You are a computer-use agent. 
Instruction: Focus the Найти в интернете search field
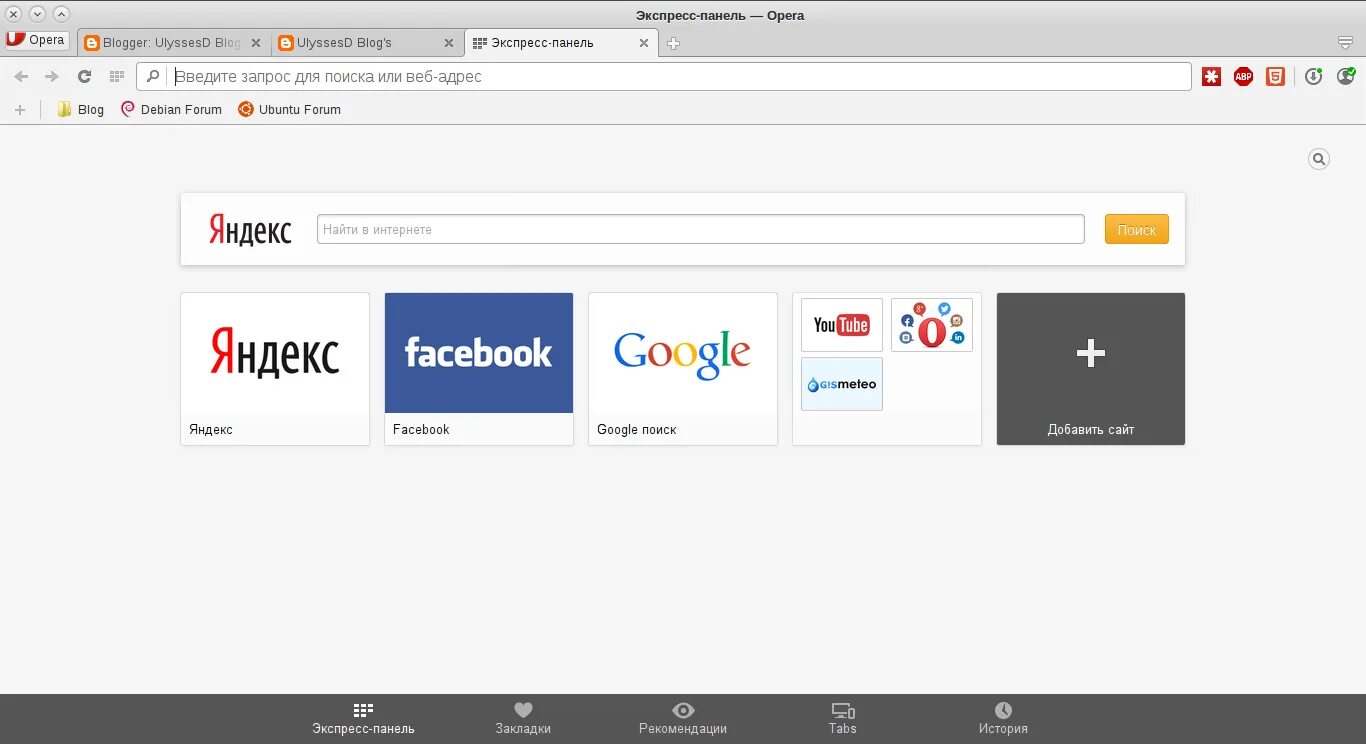[701, 229]
